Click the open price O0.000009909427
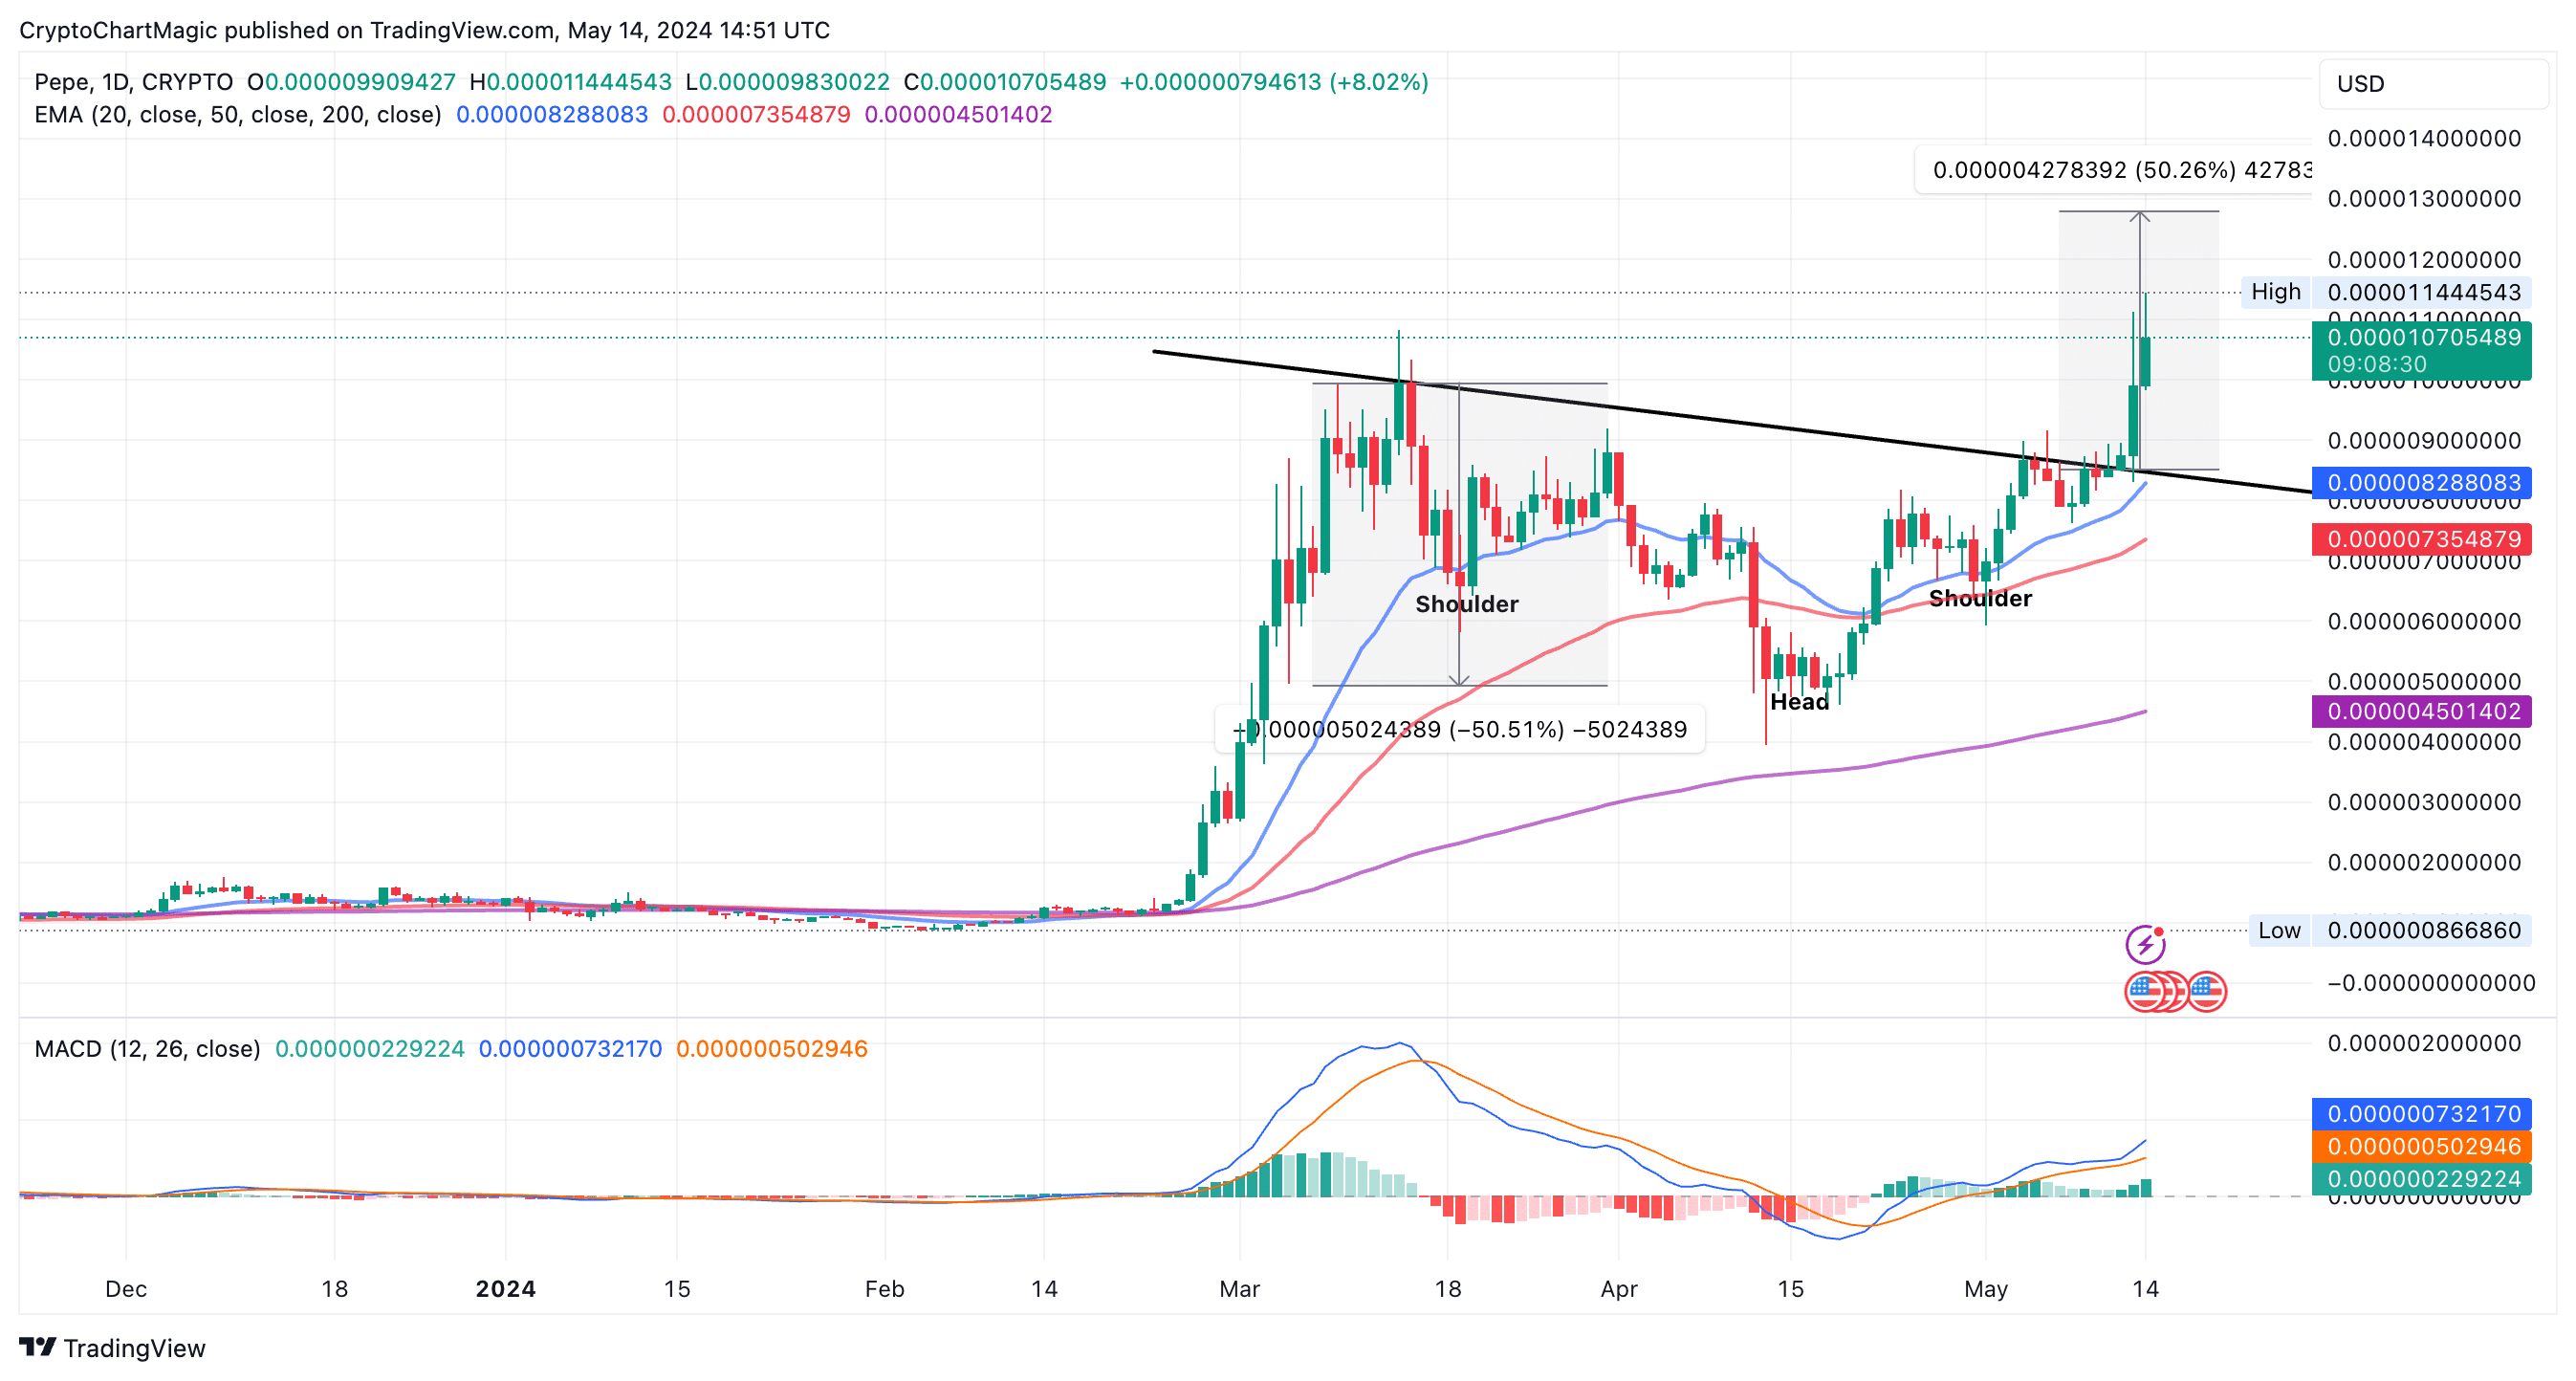The width and height of the screenshot is (2576, 1381). pos(352,82)
